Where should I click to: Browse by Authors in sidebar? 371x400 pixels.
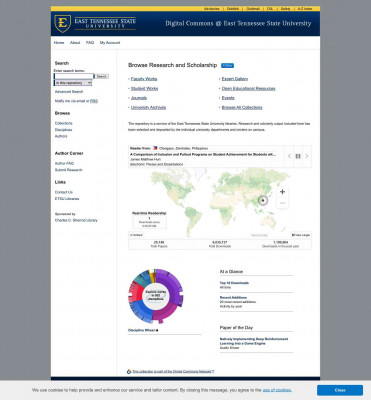(61, 136)
